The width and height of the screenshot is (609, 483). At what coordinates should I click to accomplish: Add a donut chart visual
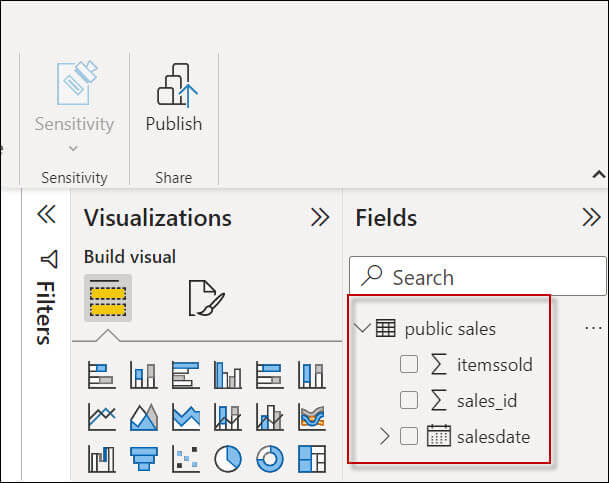click(270, 458)
